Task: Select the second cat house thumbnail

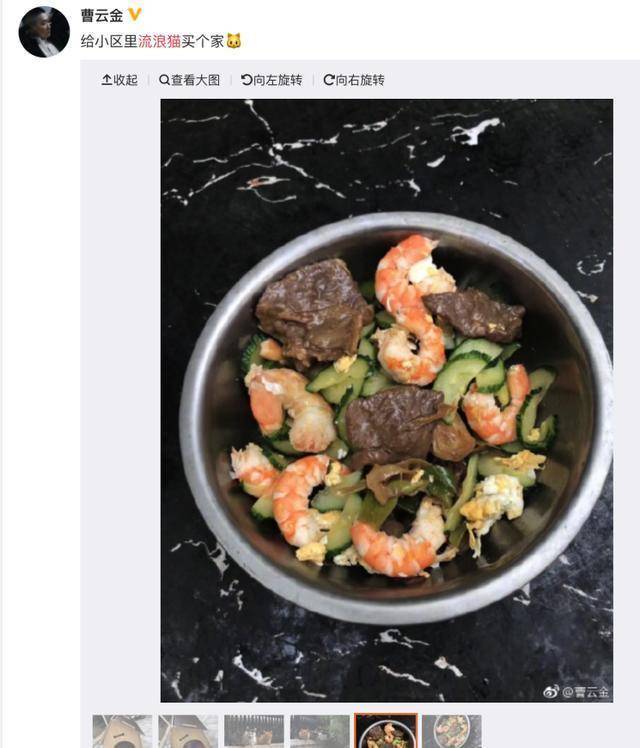Action: 188,731
